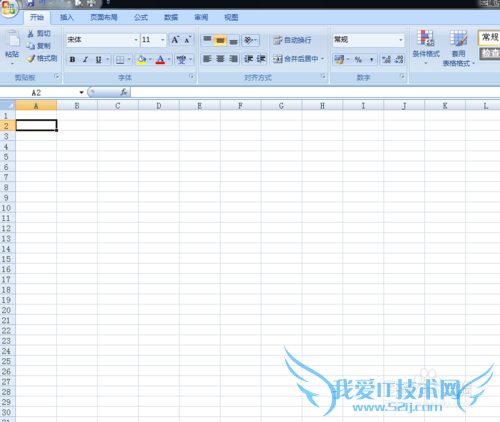Viewport: 500px width, 422px height.
Task: Toggle top vertical alignment
Action: tap(207, 40)
